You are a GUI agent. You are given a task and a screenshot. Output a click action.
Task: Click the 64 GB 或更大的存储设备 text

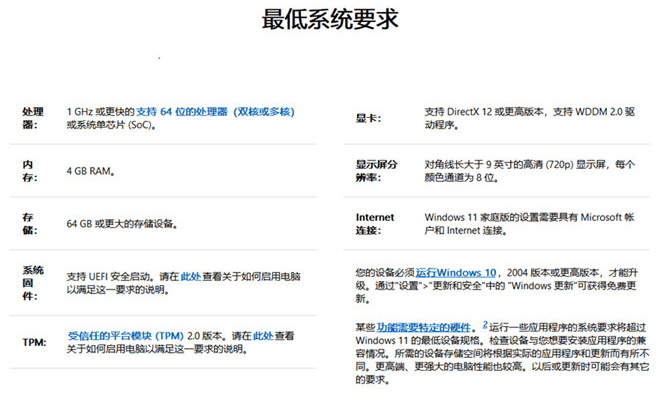pyautogui.click(x=122, y=224)
